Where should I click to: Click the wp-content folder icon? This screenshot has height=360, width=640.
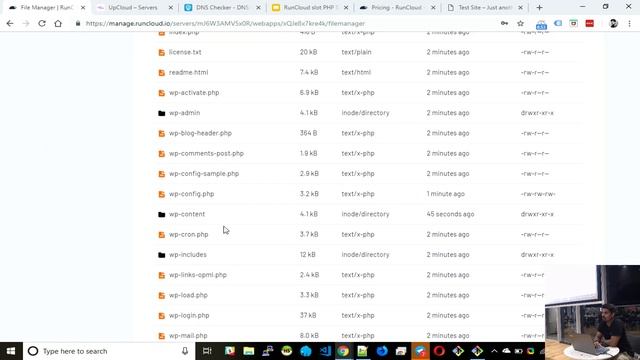162,214
